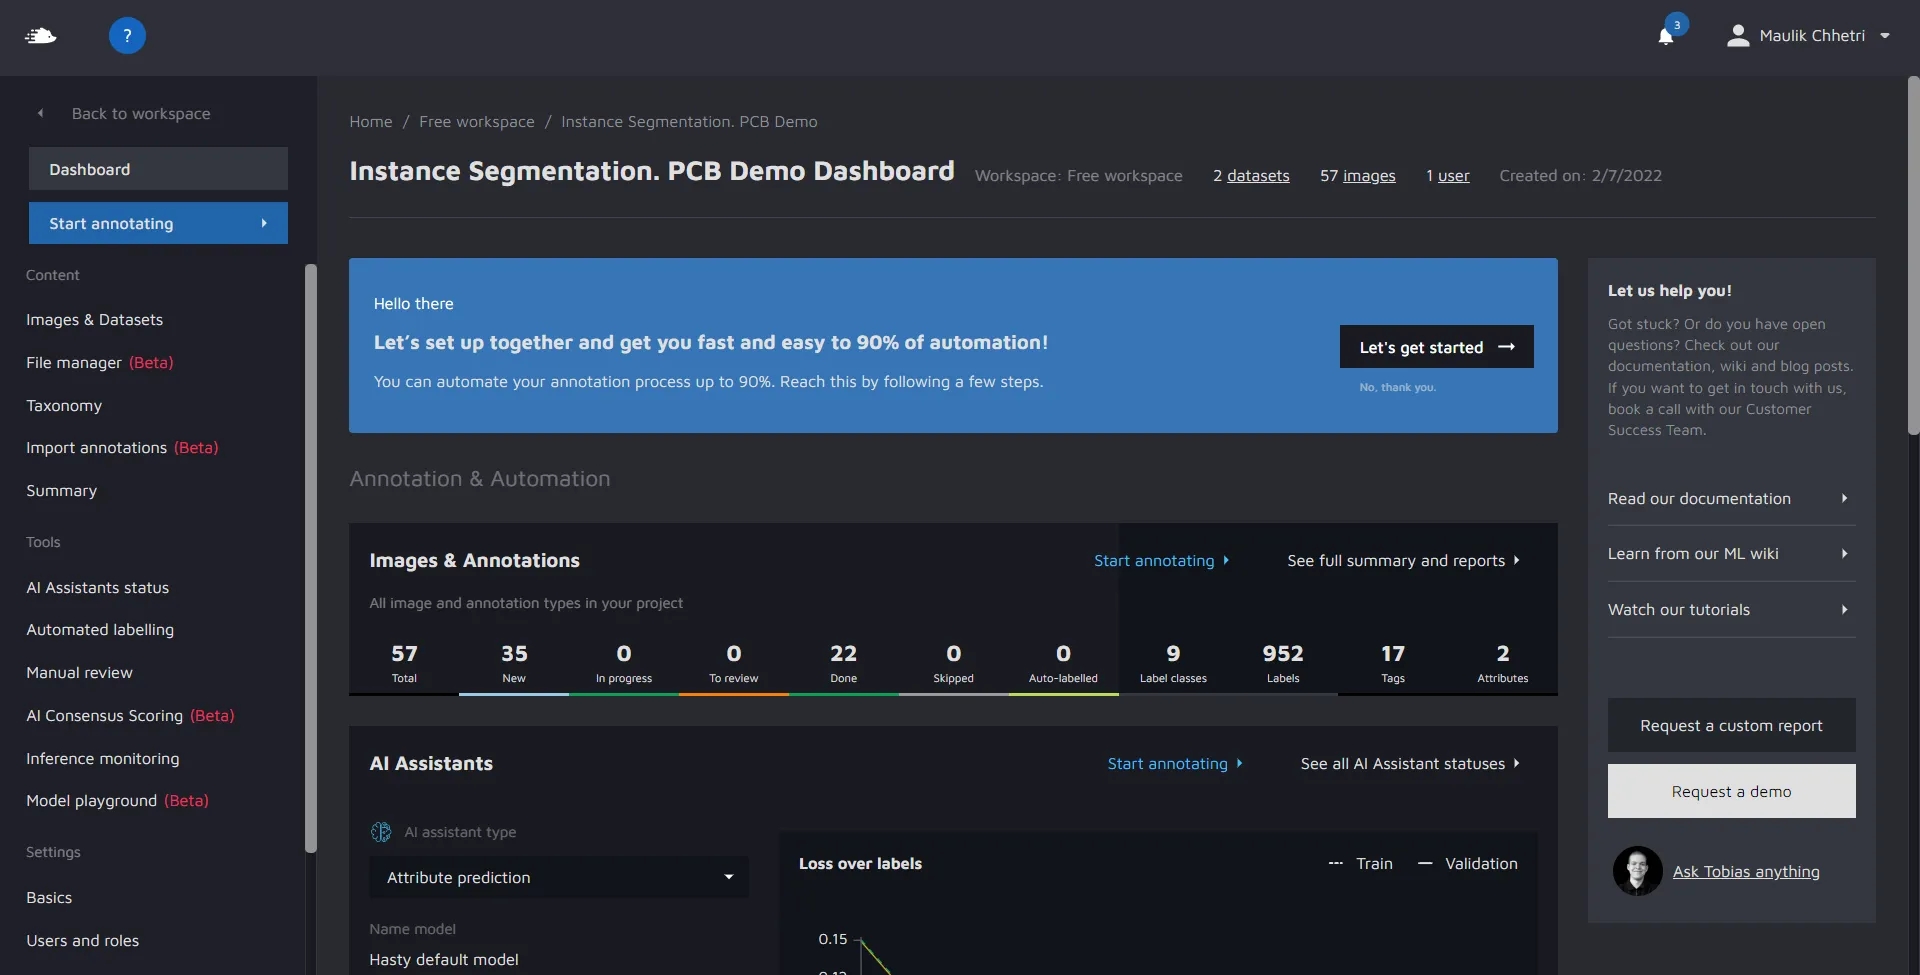Click arrow icon on Let's get started

[1506, 347]
